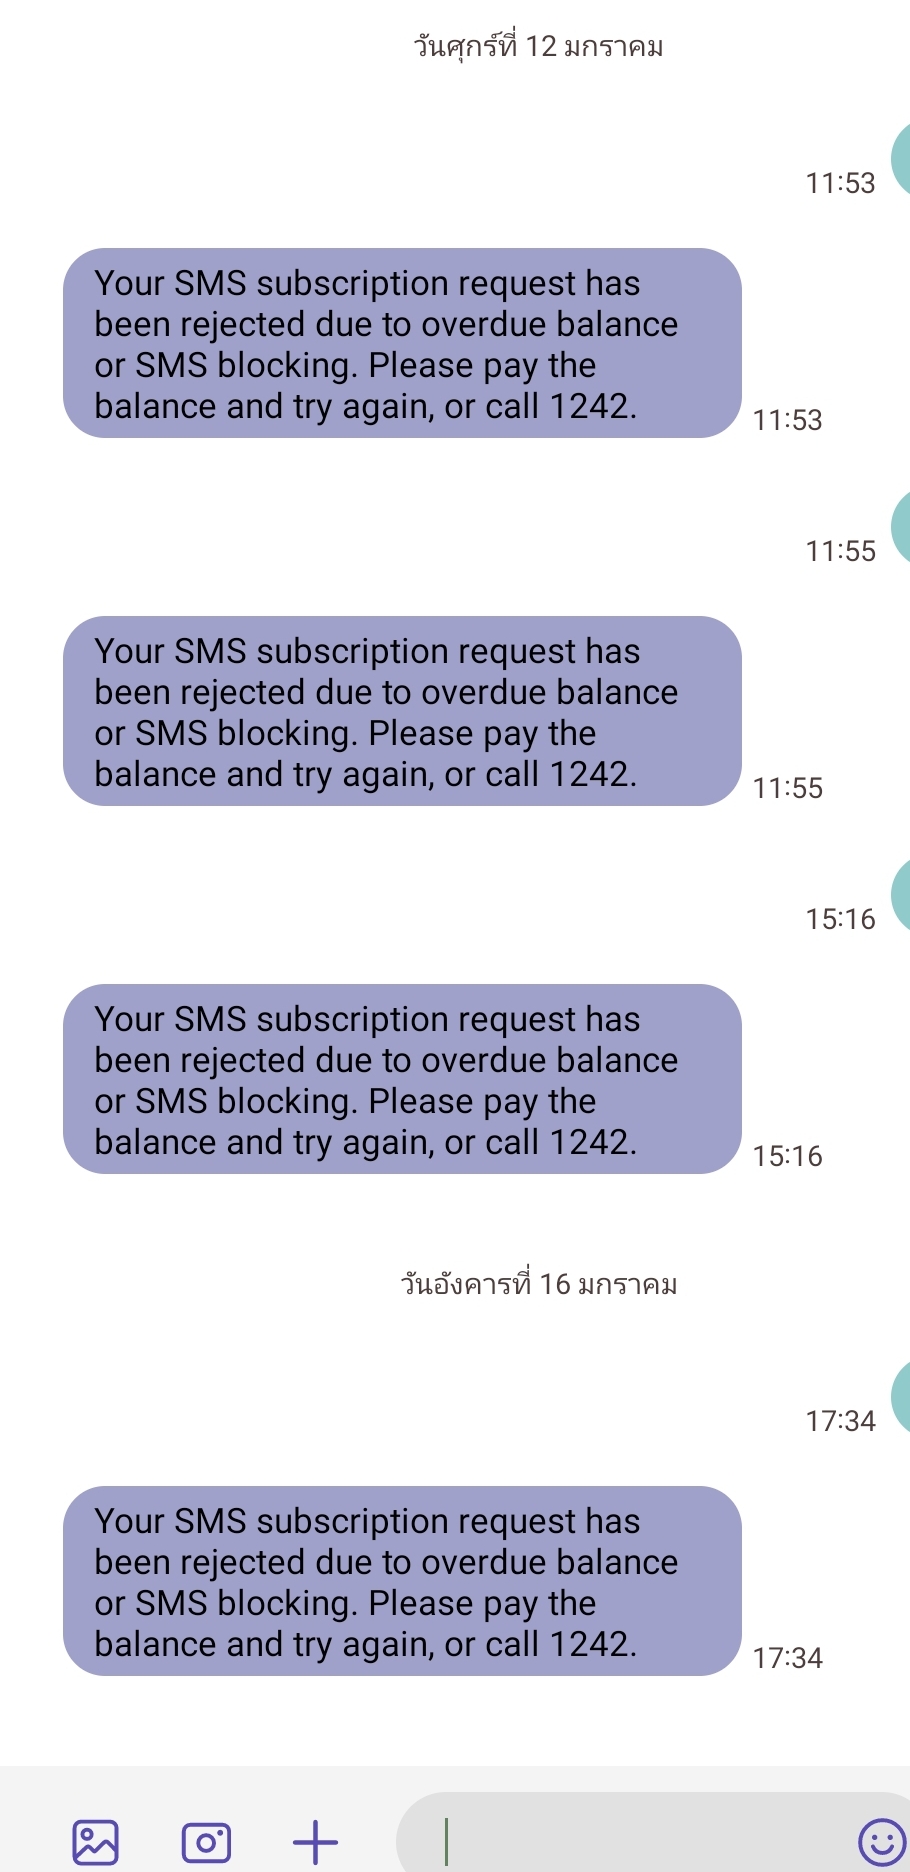Select the received message bubble from 15:16
Image resolution: width=910 pixels, height=1872 pixels.
(x=402, y=1079)
